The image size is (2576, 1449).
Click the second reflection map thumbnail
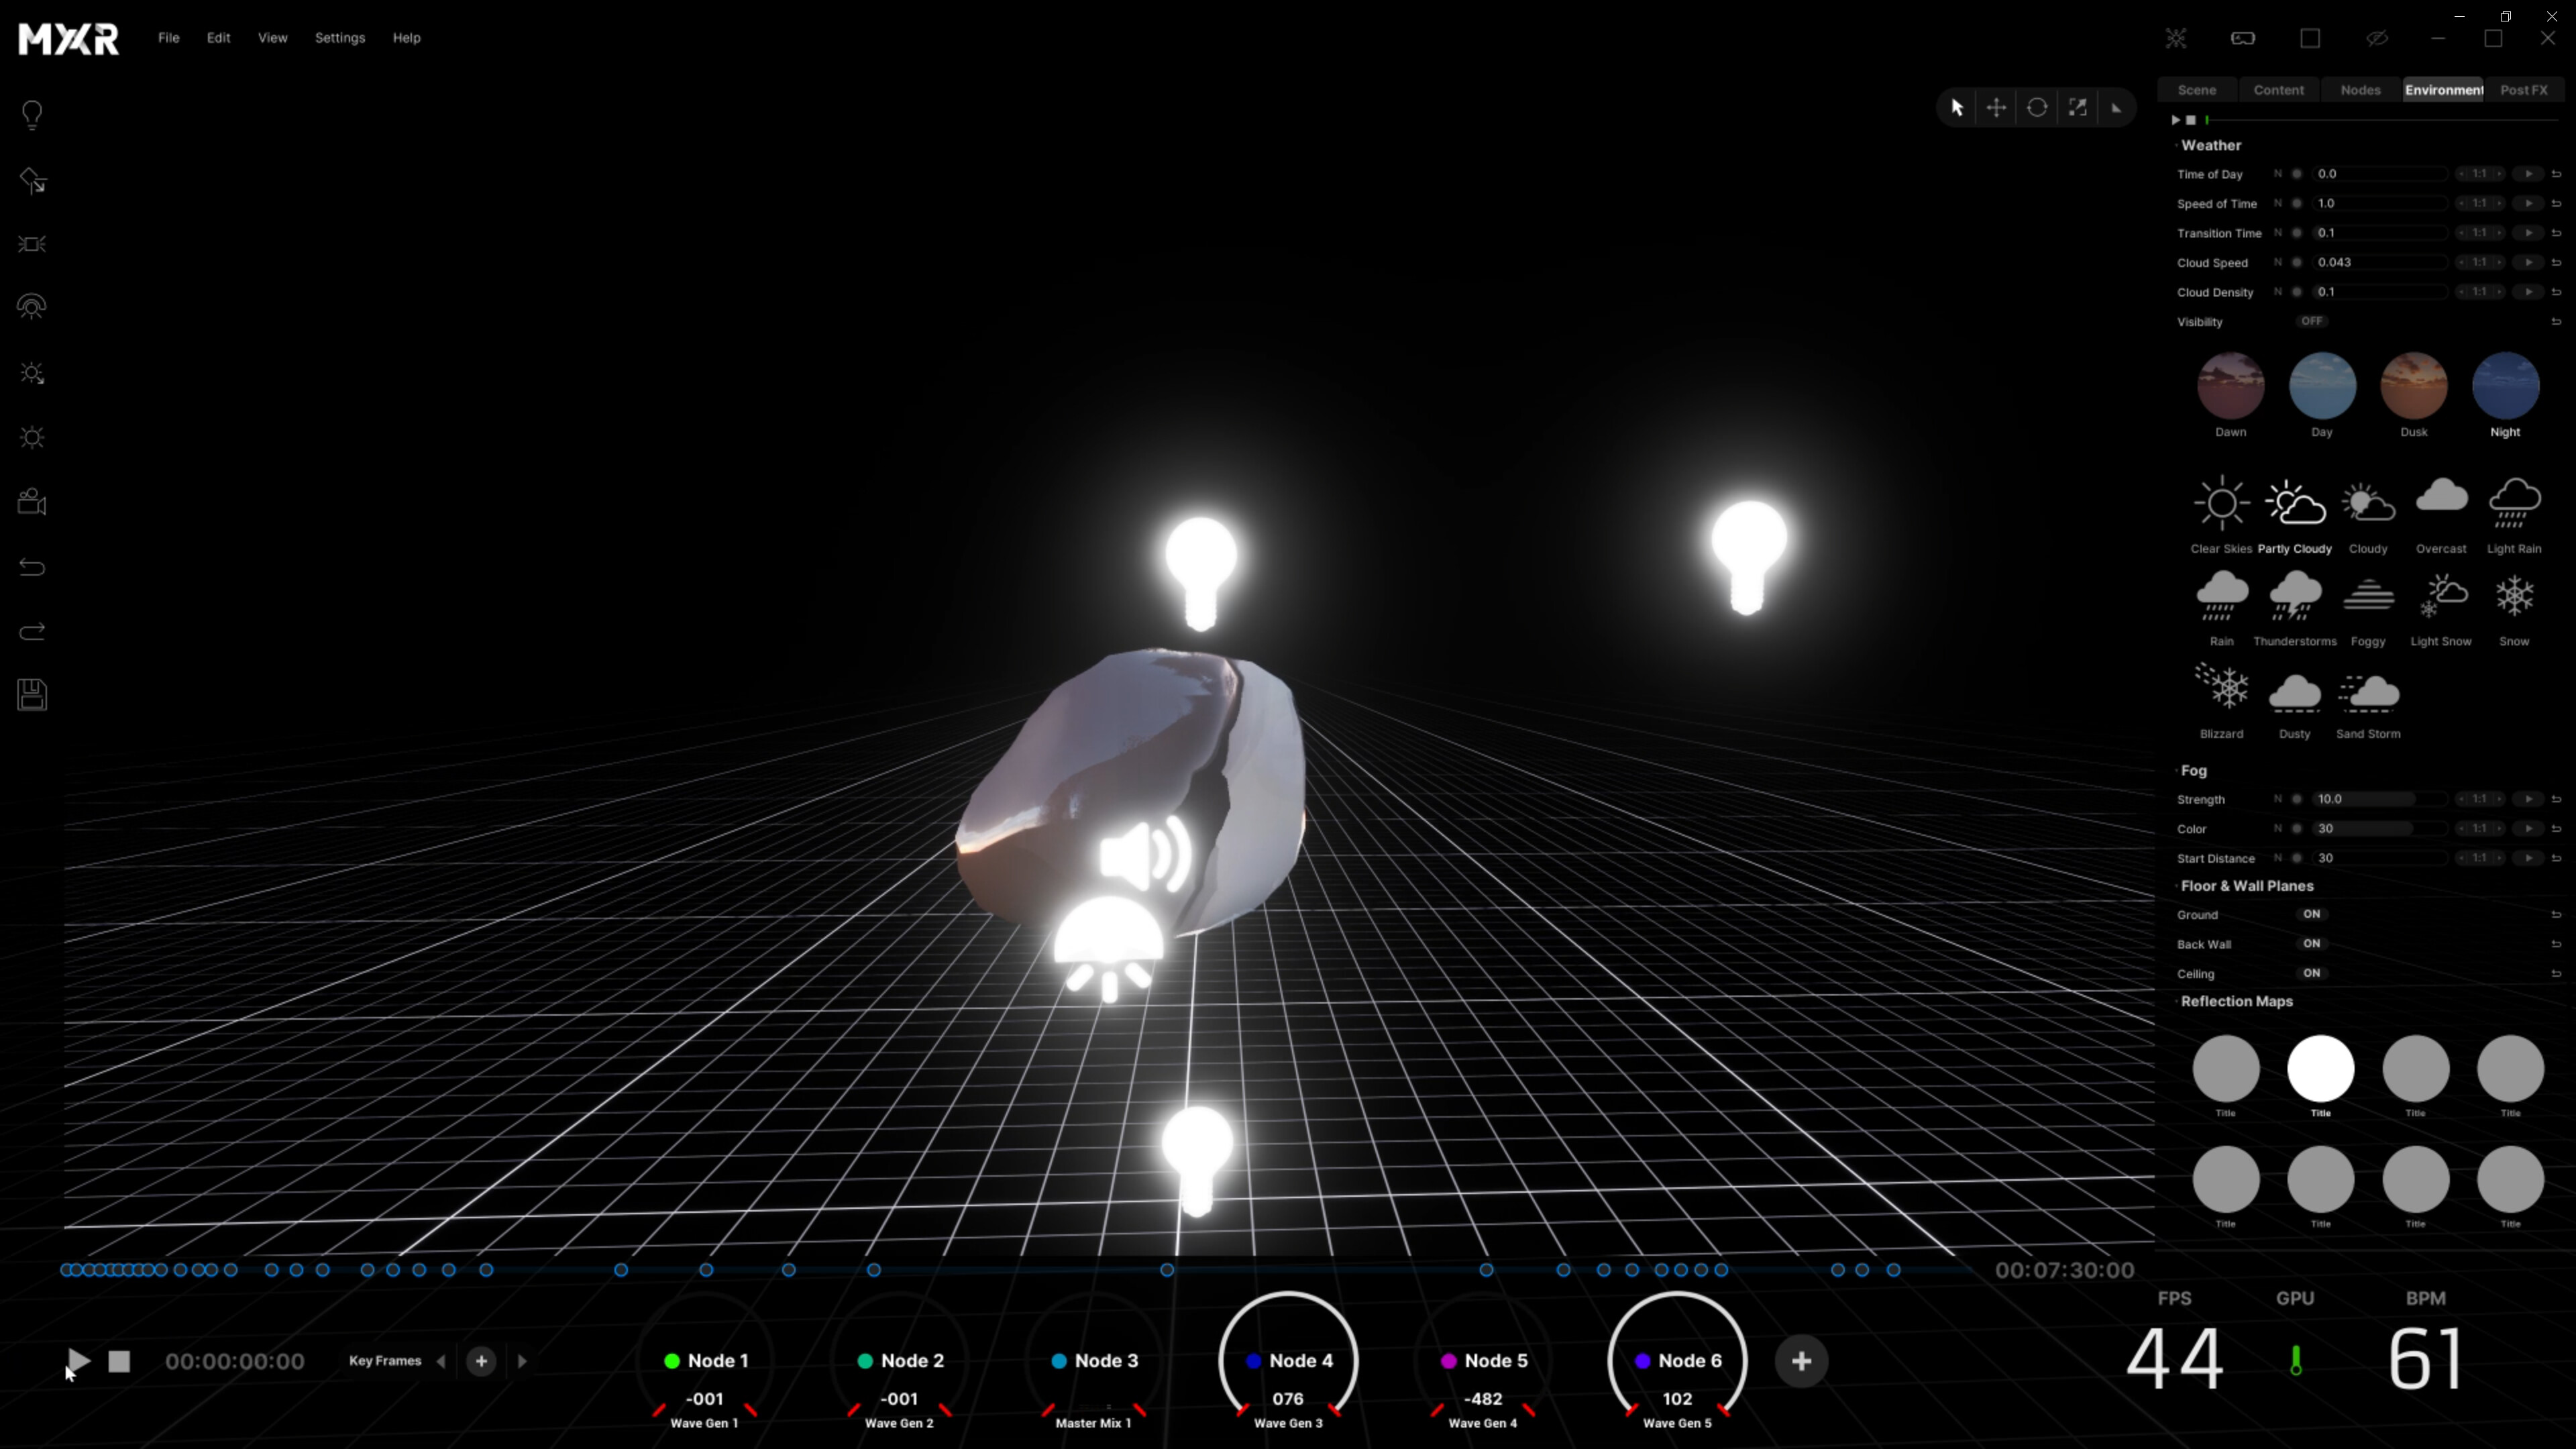2322,1068
